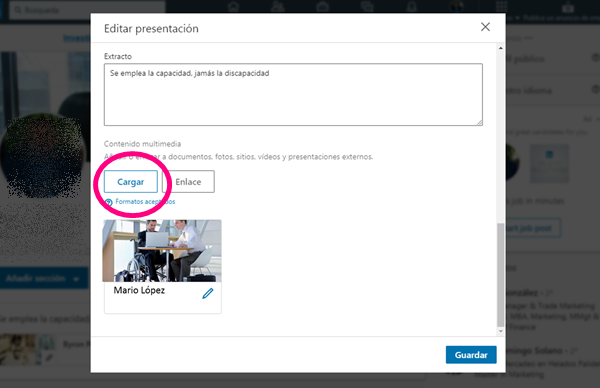Click the dialog scrollbar down arrow

point(501,331)
